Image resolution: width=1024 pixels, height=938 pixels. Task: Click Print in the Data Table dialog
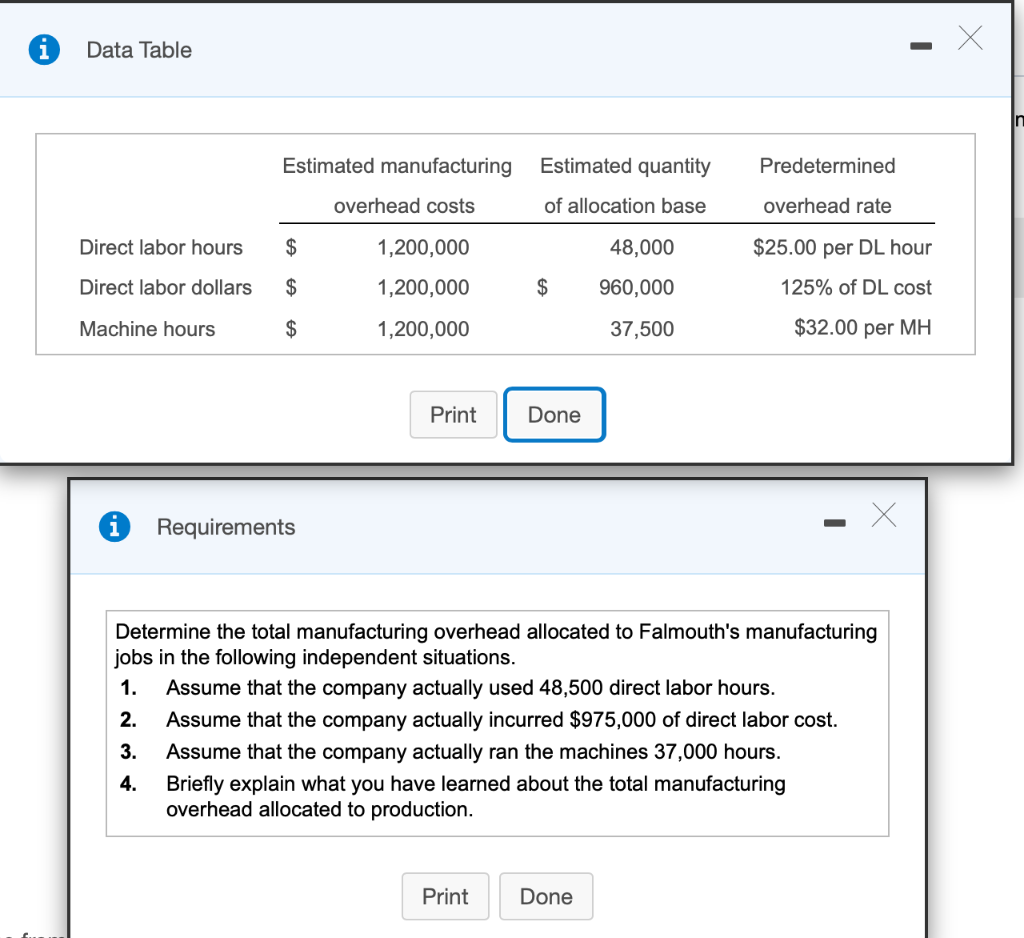pos(453,414)
